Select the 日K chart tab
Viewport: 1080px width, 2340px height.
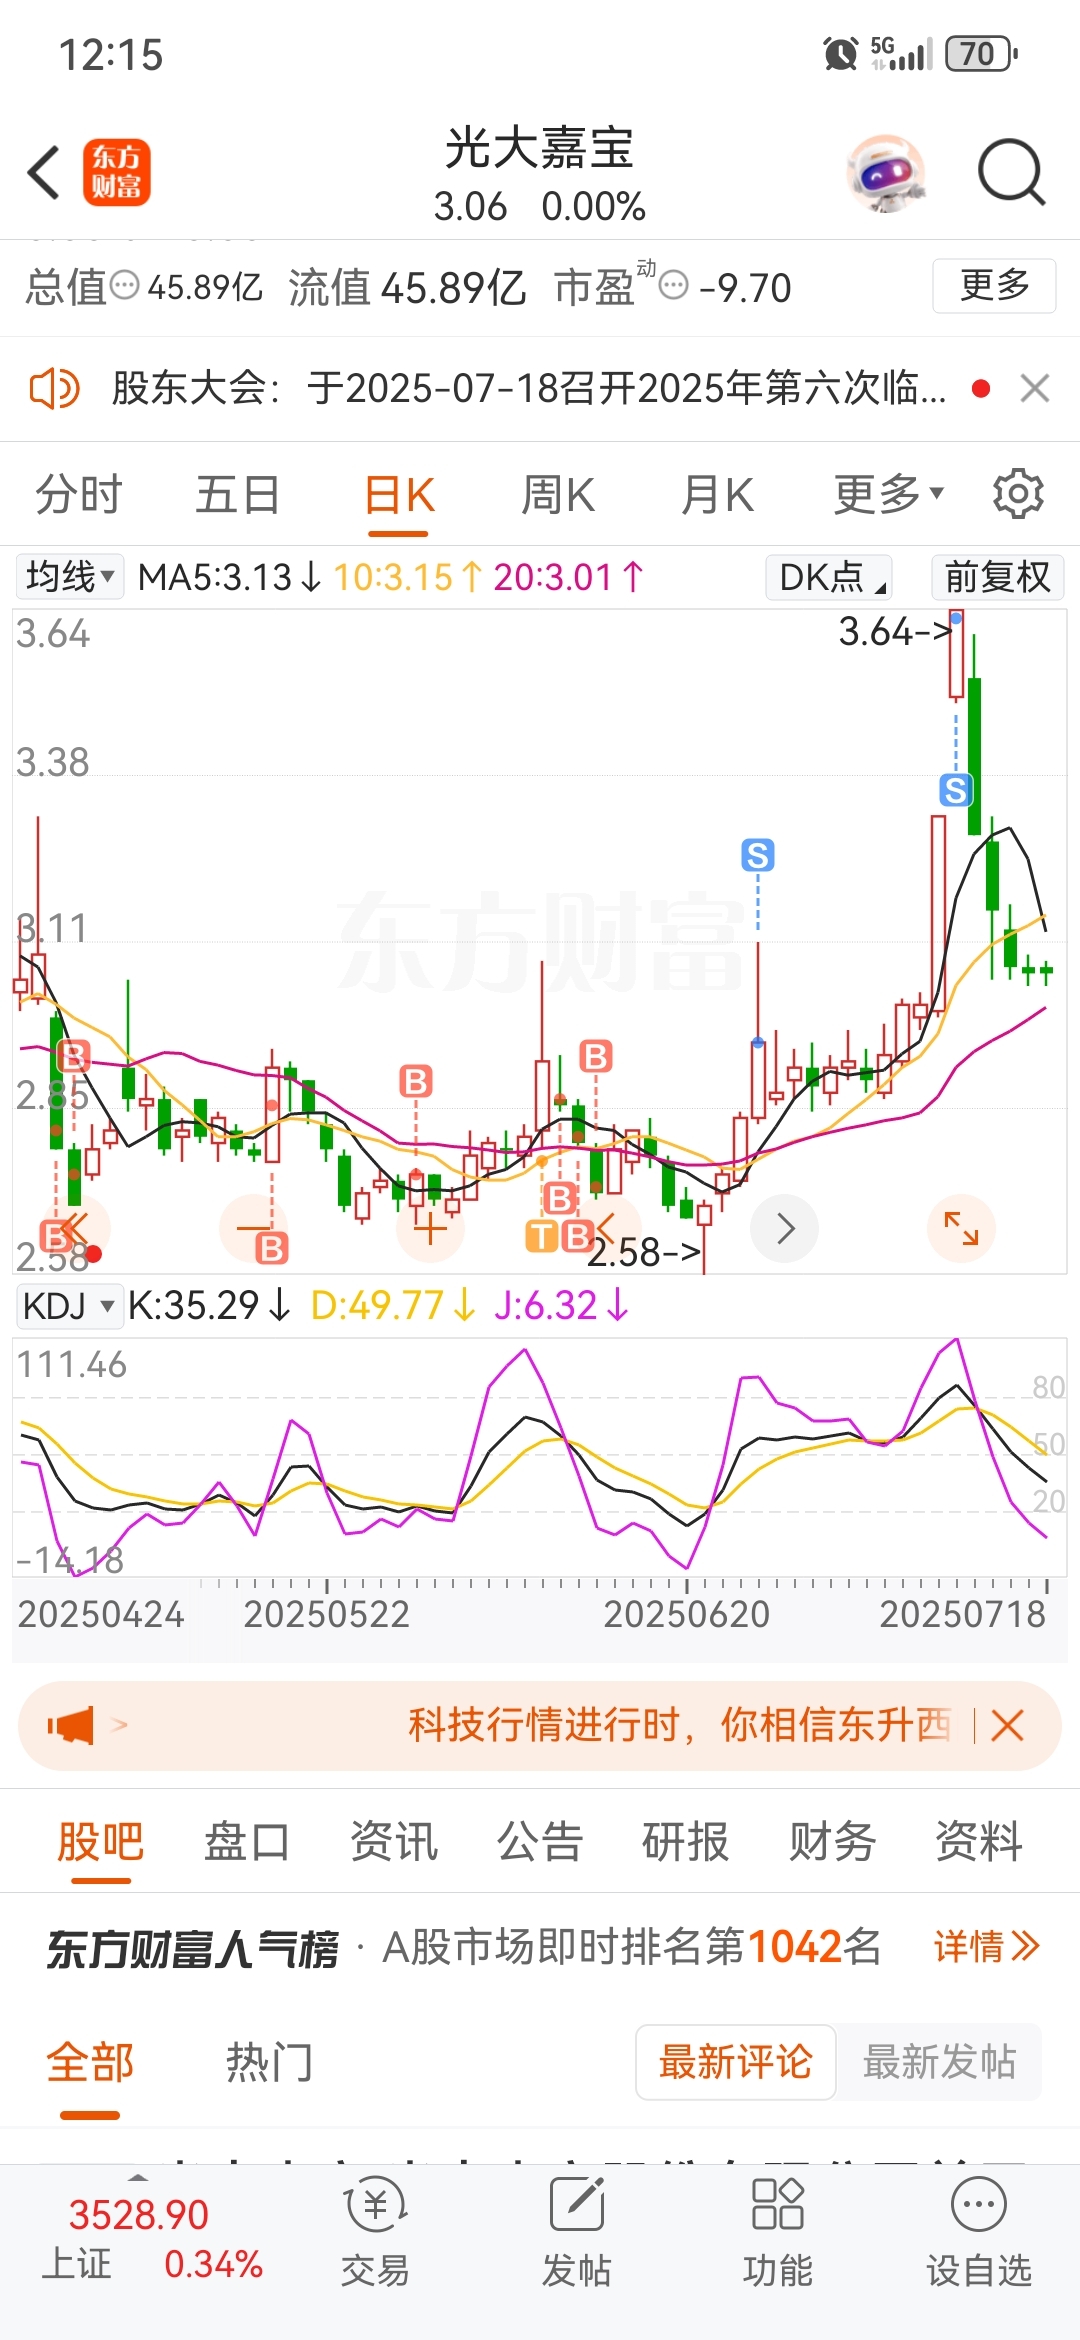coord(398,495)
